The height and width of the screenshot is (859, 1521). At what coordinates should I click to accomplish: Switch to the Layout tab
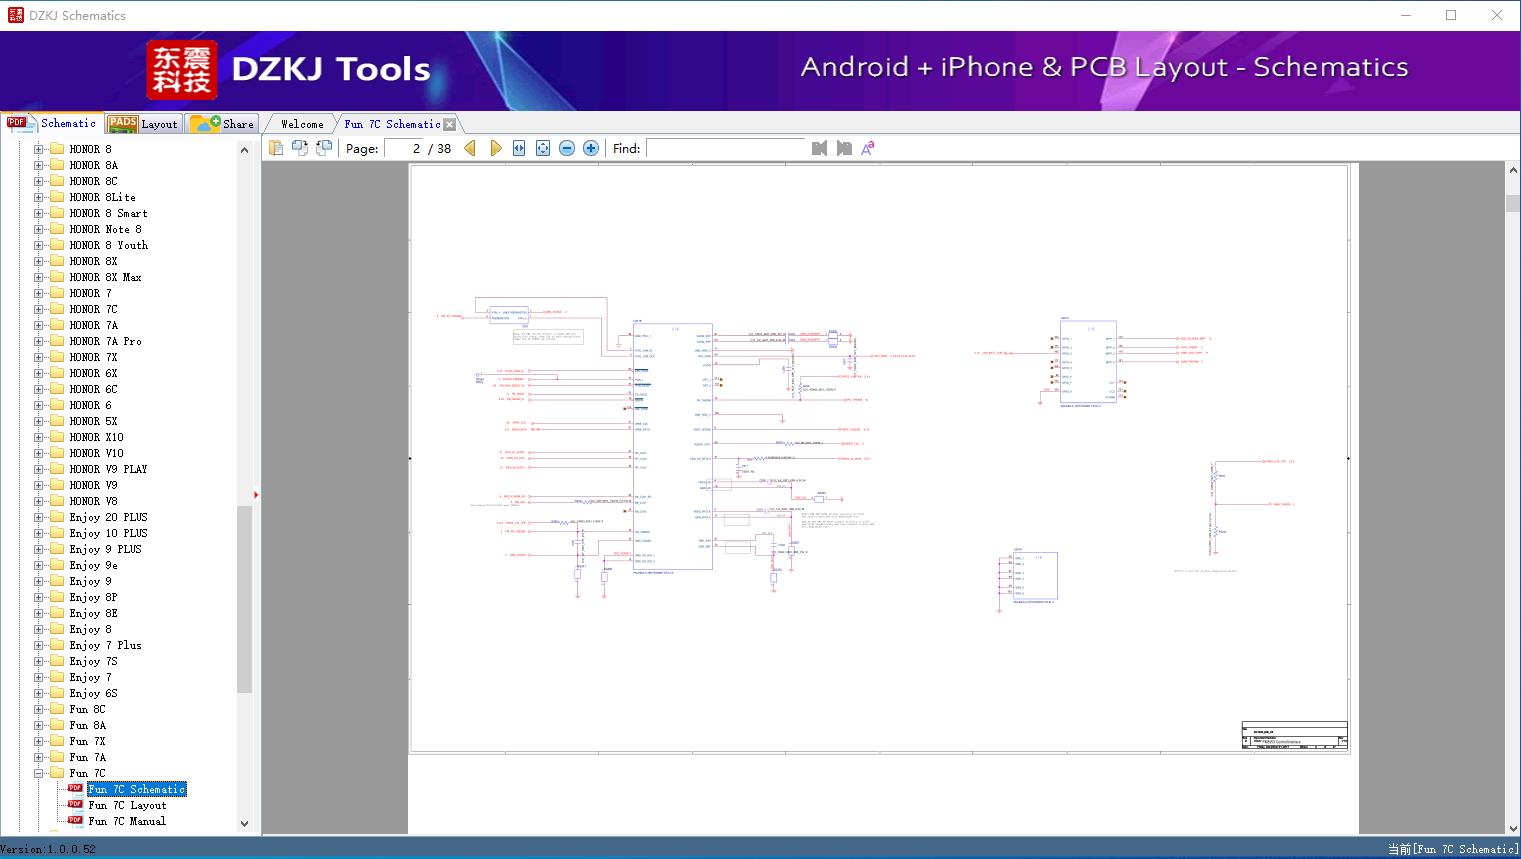[143, 124]
